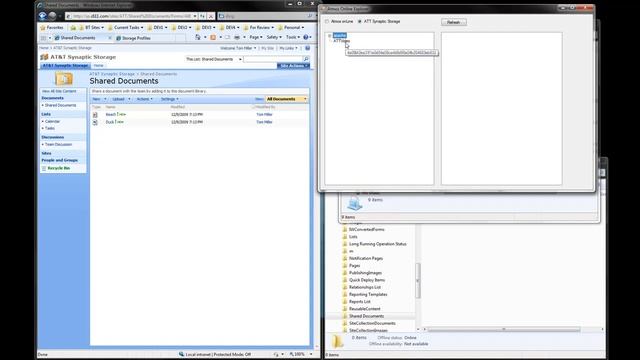Click the View All Site Content link
This screenshot has height=360, width=640.
[x=59, y=91]
